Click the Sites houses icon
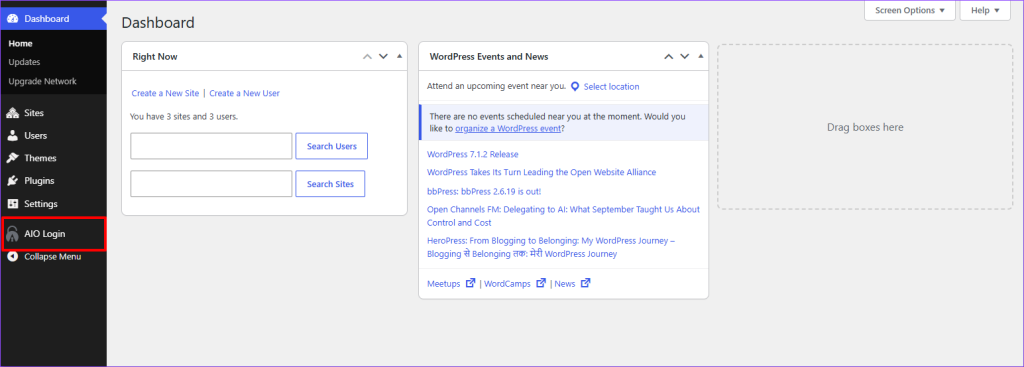This screenshot has width=1024, height=367. (12, 113)
